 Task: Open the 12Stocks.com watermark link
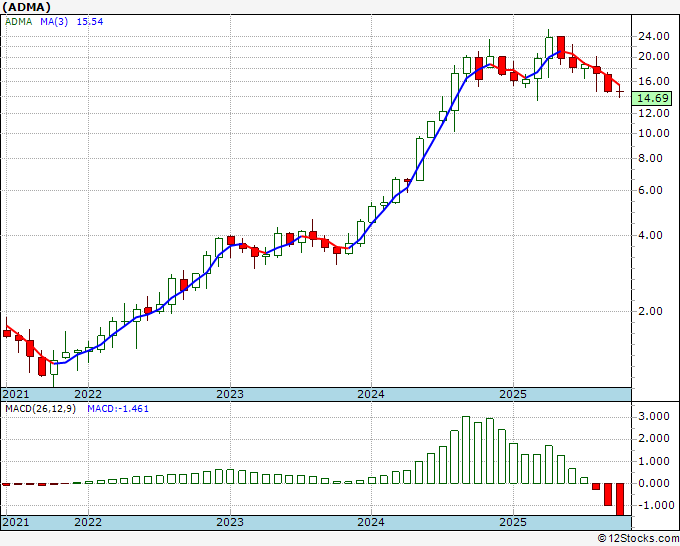pyautogui.click(x=638, y=538)
